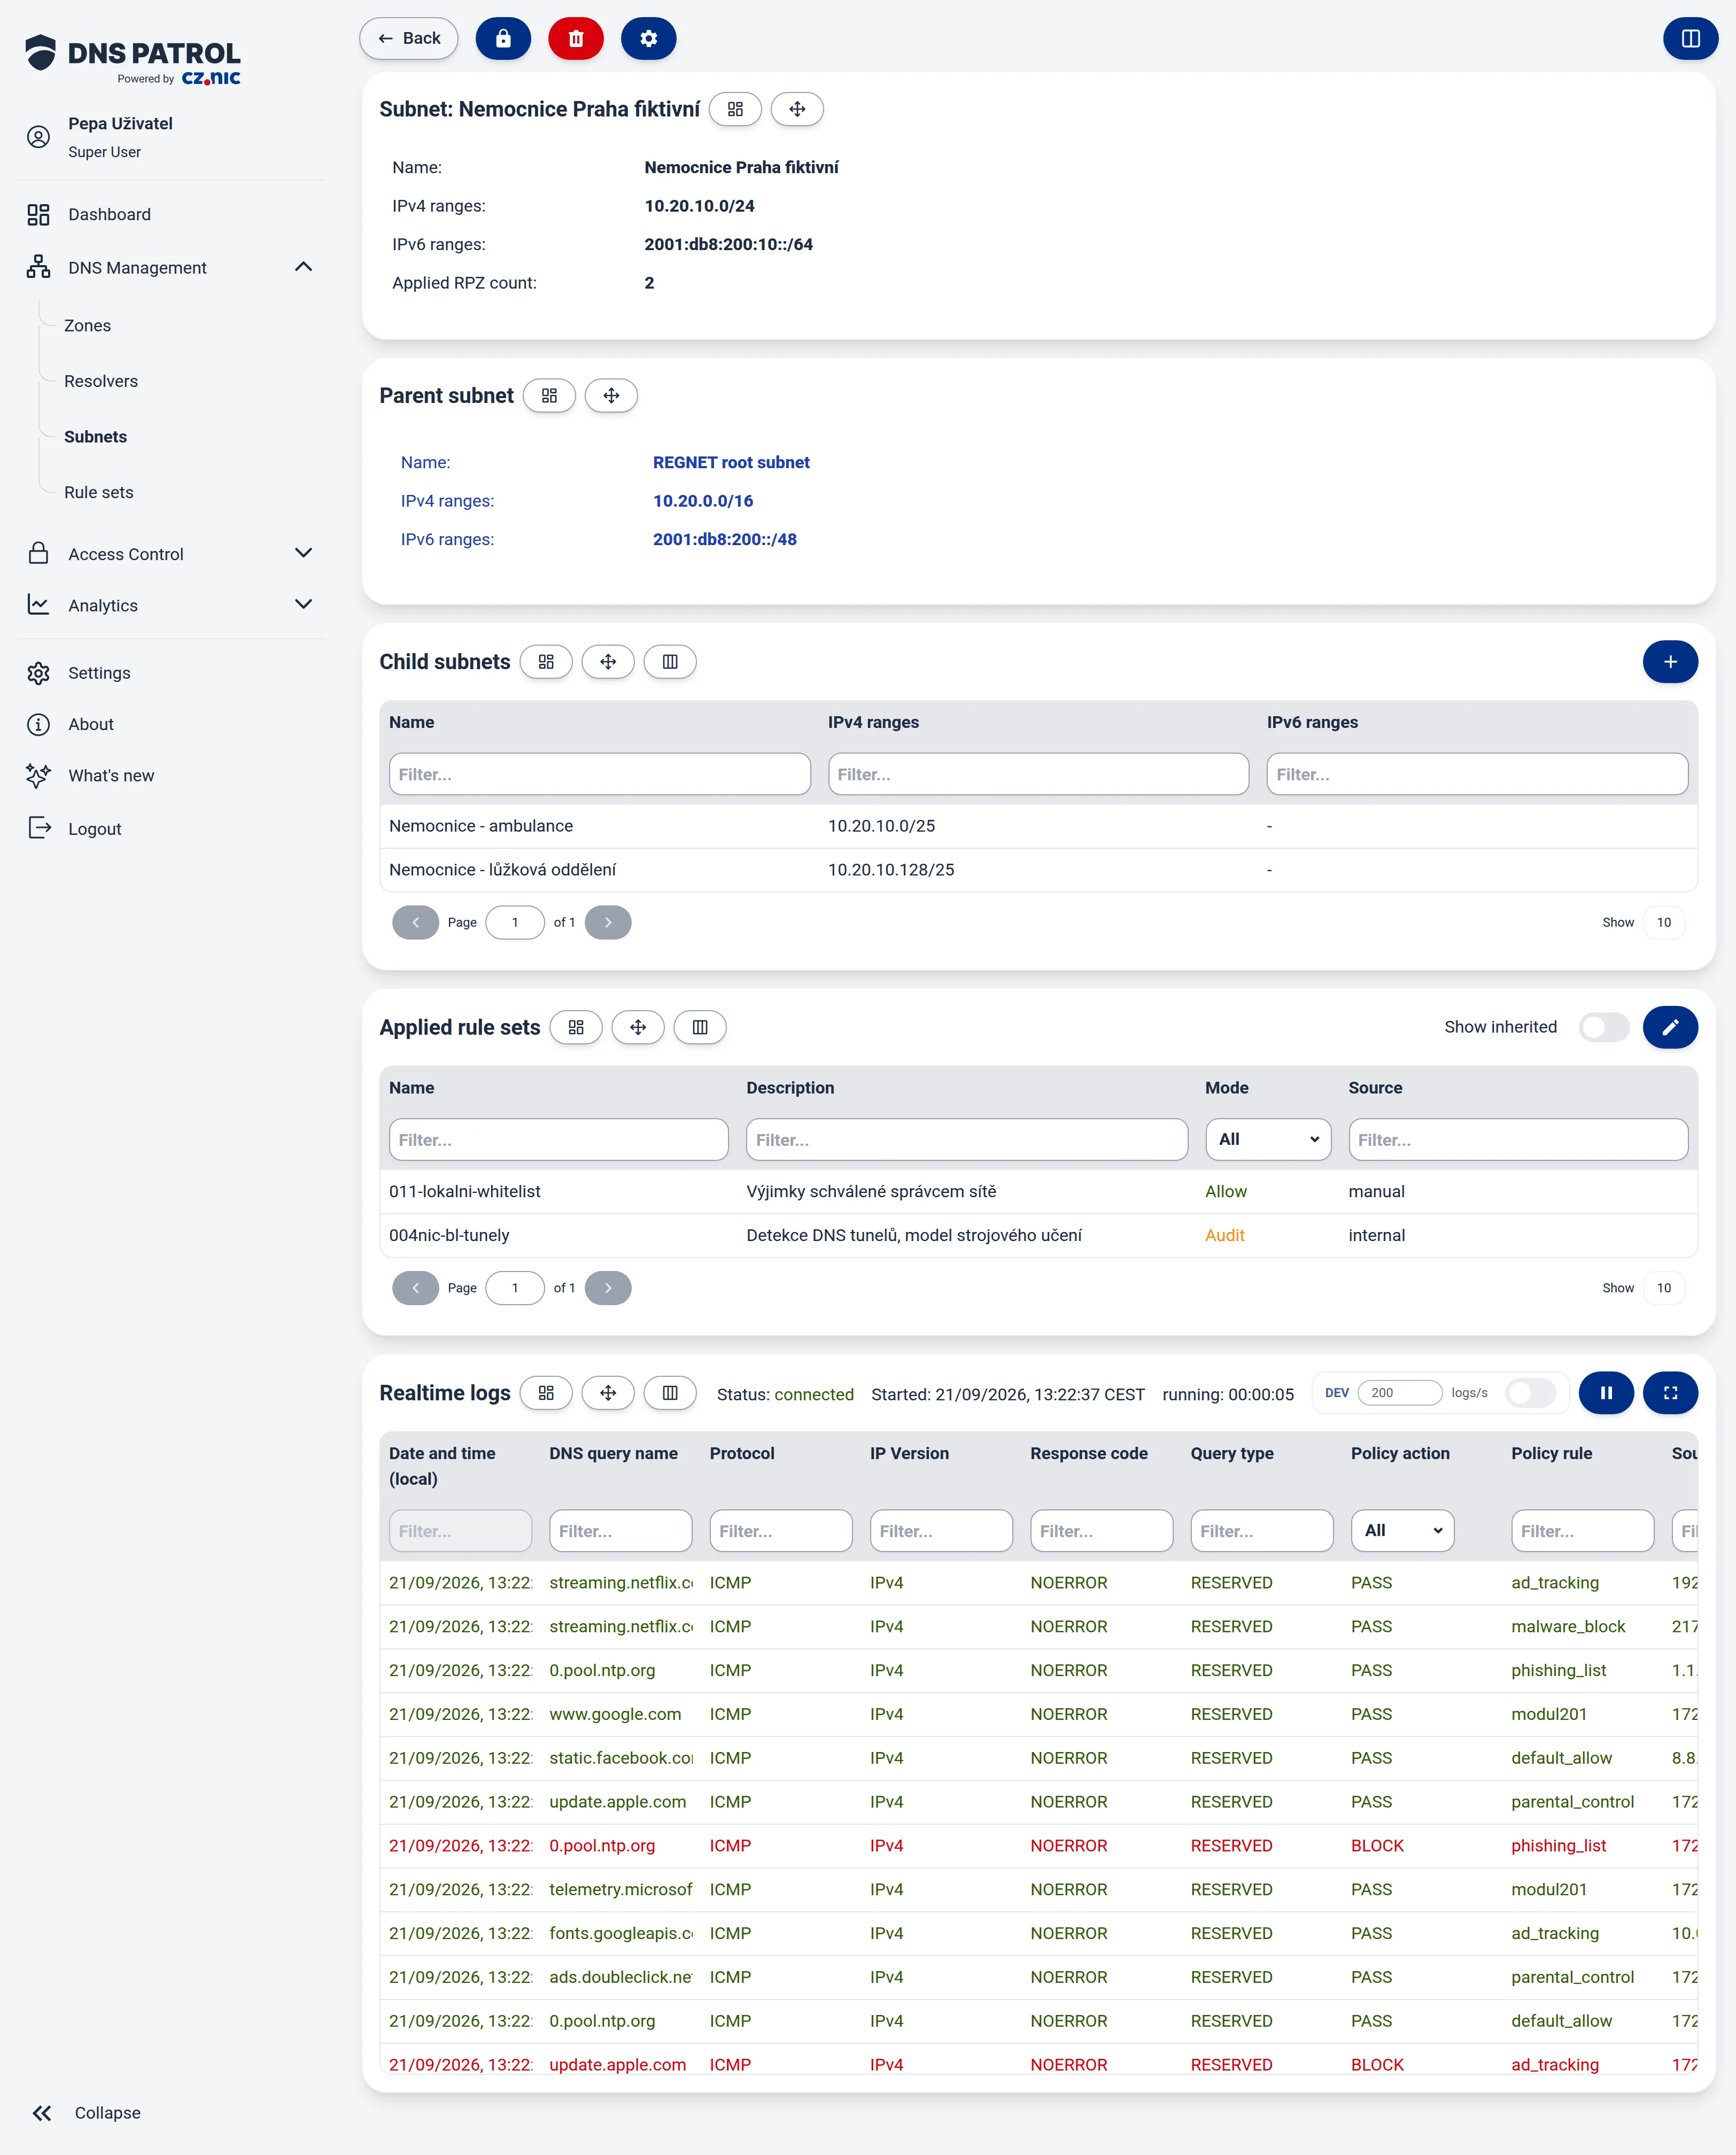The width and height of the screenshot is (1736, 2155).
Task: Click the blue lock button in top toolbar
Action: click(x=503, y=39)
